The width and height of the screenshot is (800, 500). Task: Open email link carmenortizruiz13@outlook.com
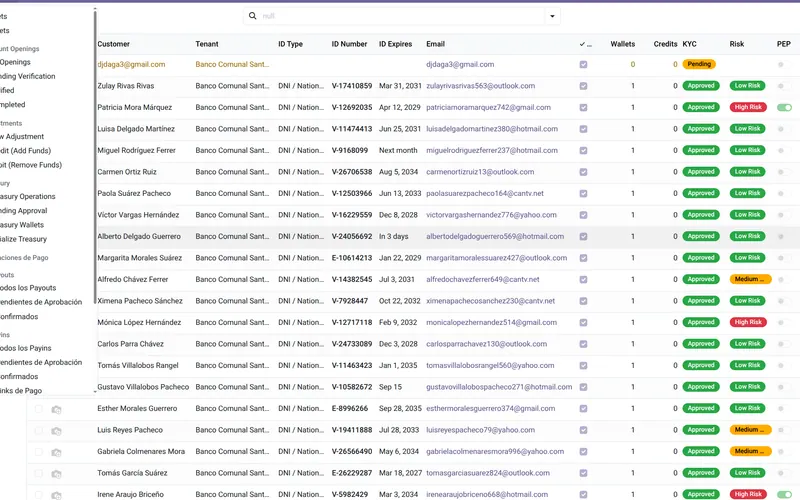tap(480, 172)
